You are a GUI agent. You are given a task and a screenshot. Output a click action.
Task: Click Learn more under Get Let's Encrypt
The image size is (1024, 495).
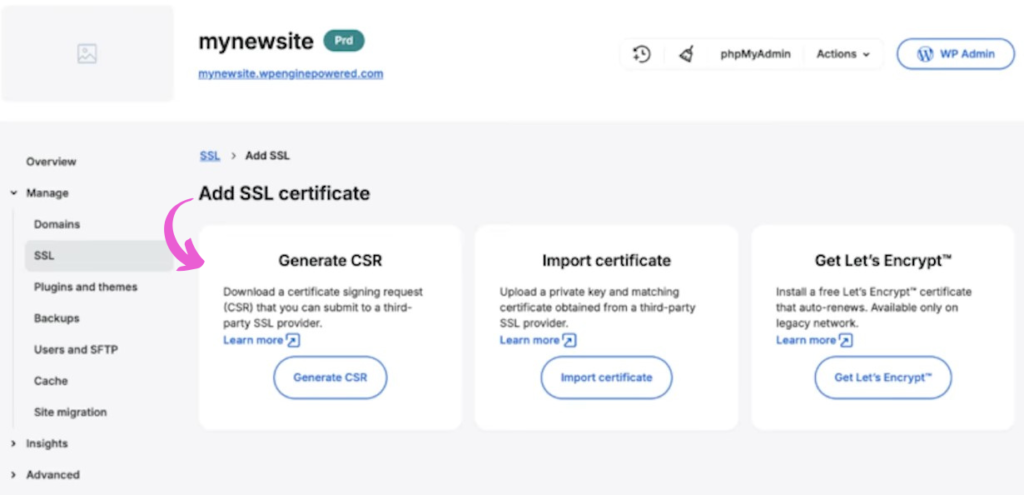[806, 340]
